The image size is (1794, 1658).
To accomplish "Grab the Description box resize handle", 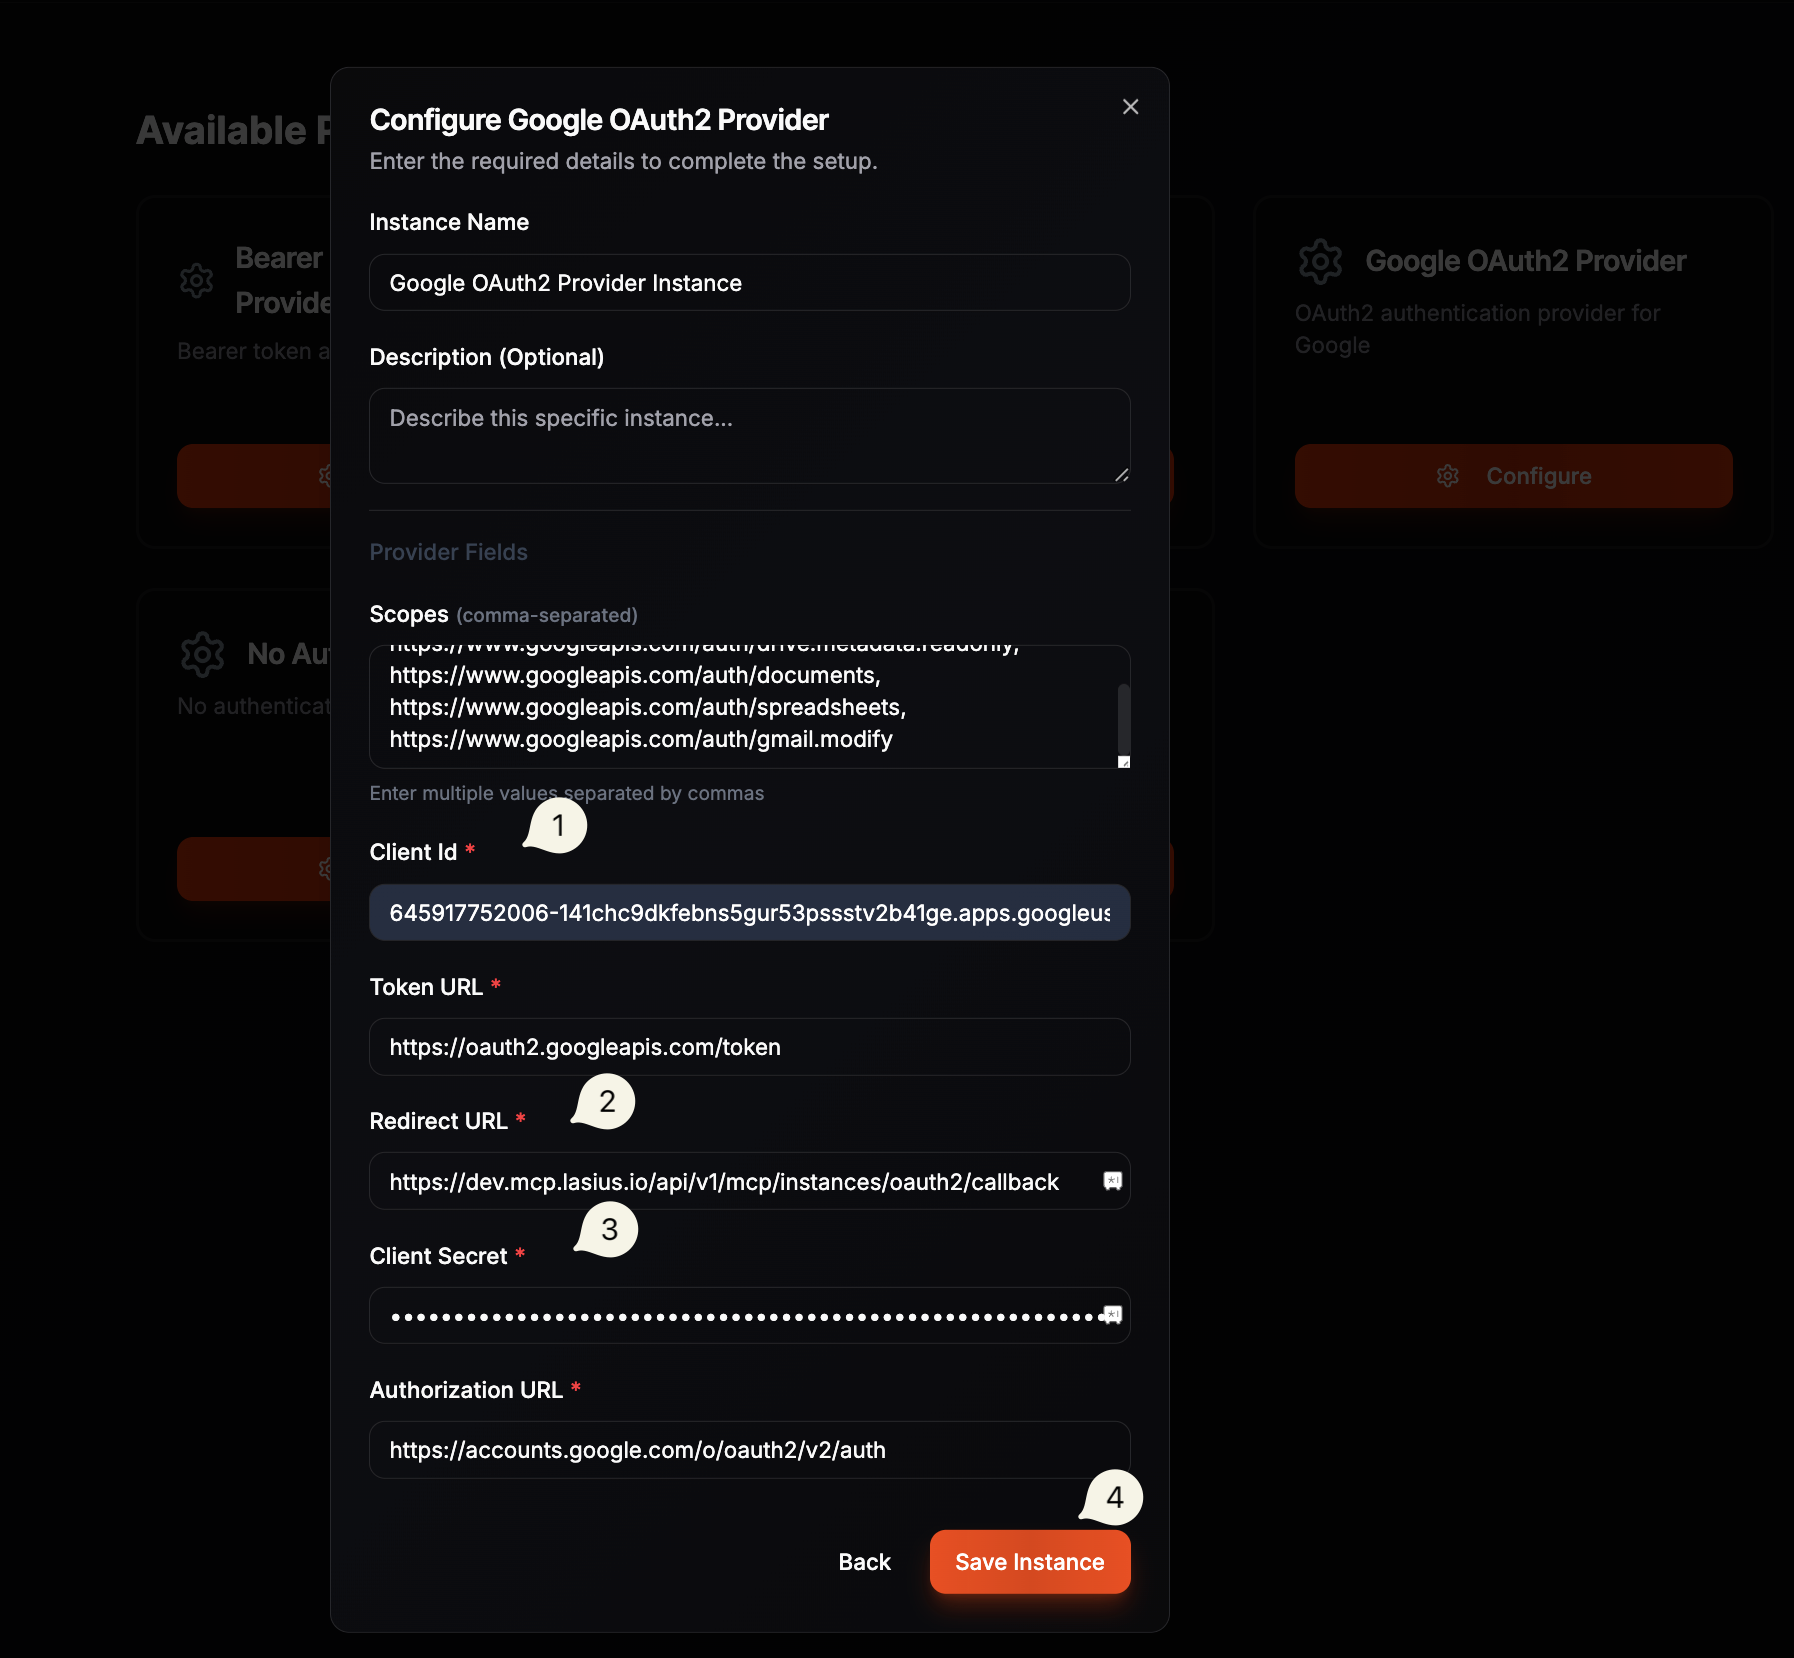I will pos(1122,476).
